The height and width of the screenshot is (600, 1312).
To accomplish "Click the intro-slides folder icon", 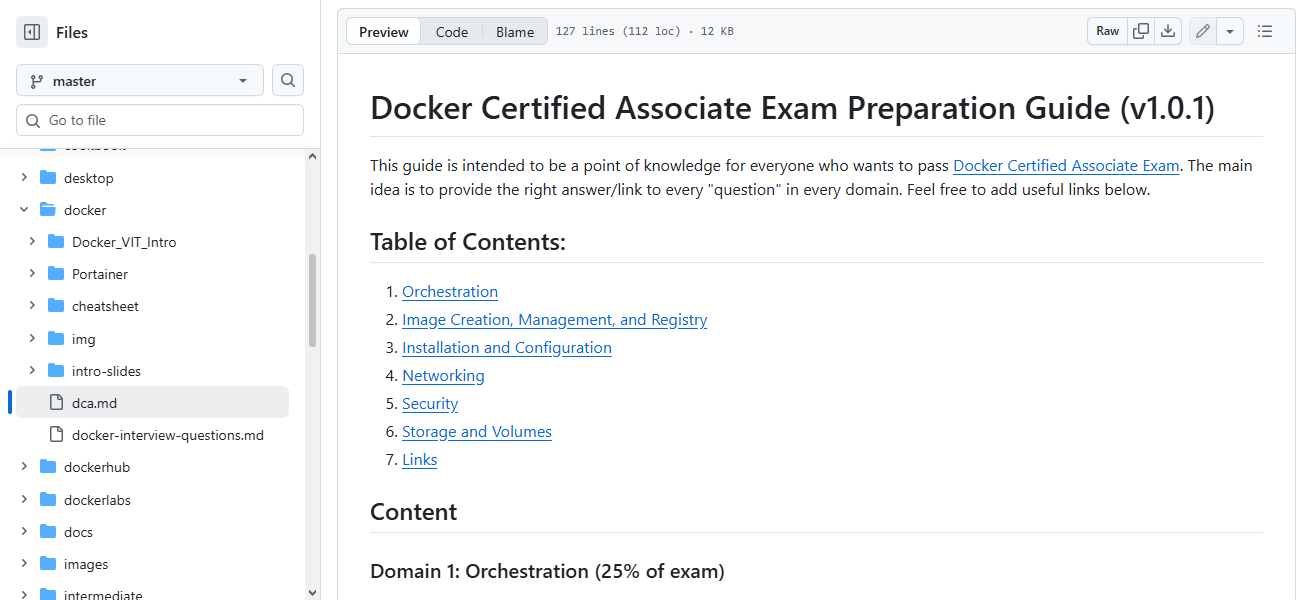I will point(56,371).
